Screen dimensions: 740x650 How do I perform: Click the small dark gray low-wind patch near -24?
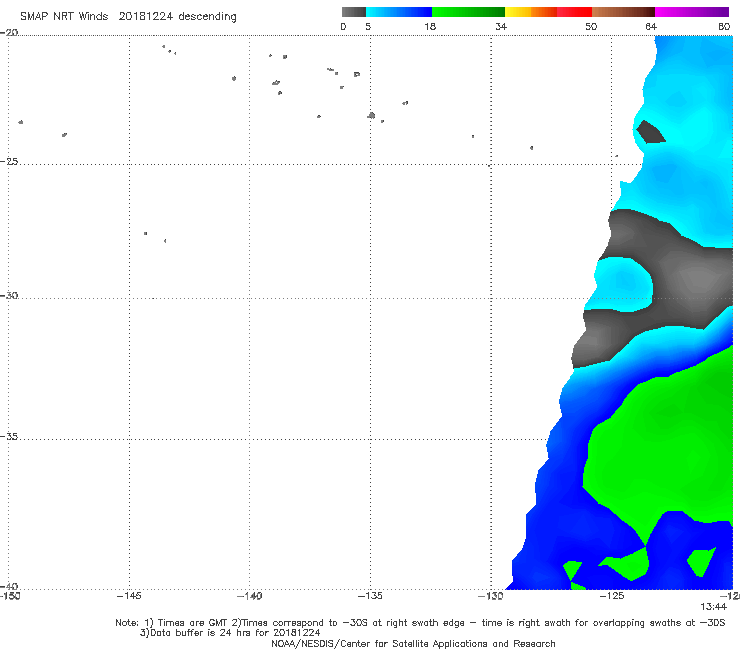coord(650,133)
